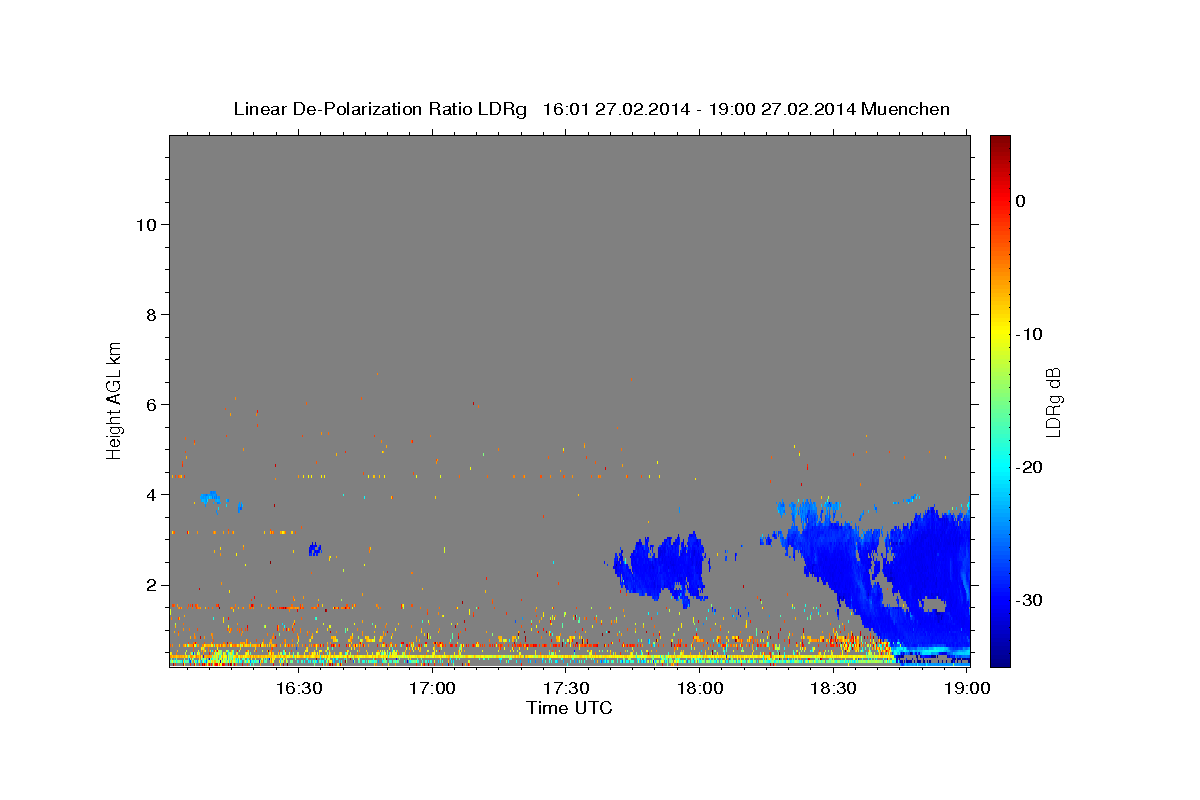Screen dimensions: 1200x800
Task: Click the 17:00 time tick label
Action: (x=432, y=688)
